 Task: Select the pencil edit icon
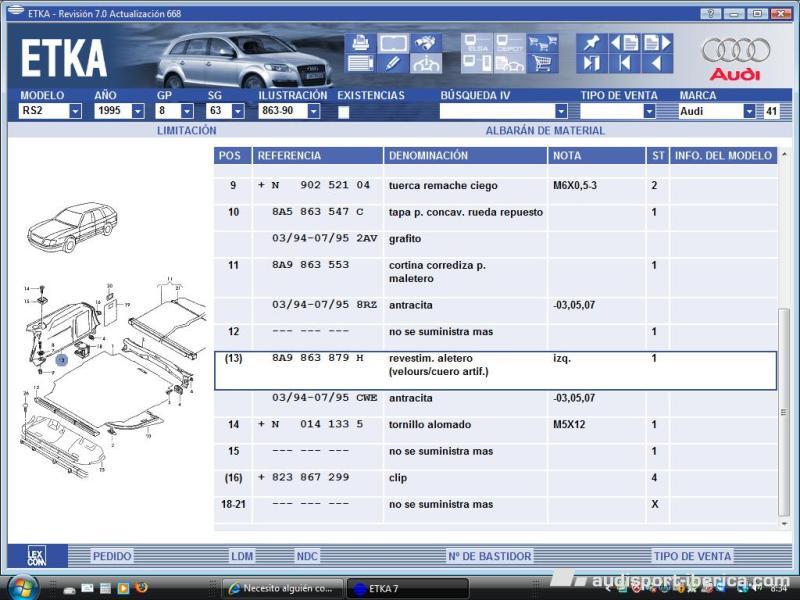[x=393, y=63]
